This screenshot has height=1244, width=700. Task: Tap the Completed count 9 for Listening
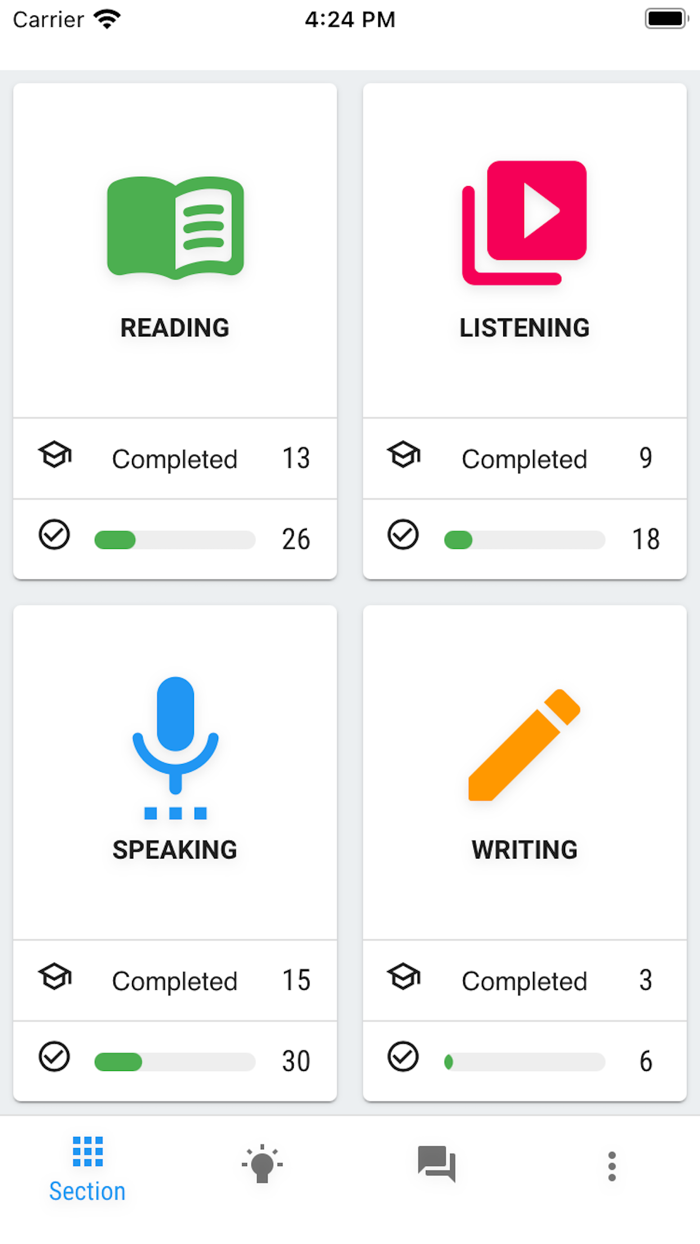tap(645, 459)
